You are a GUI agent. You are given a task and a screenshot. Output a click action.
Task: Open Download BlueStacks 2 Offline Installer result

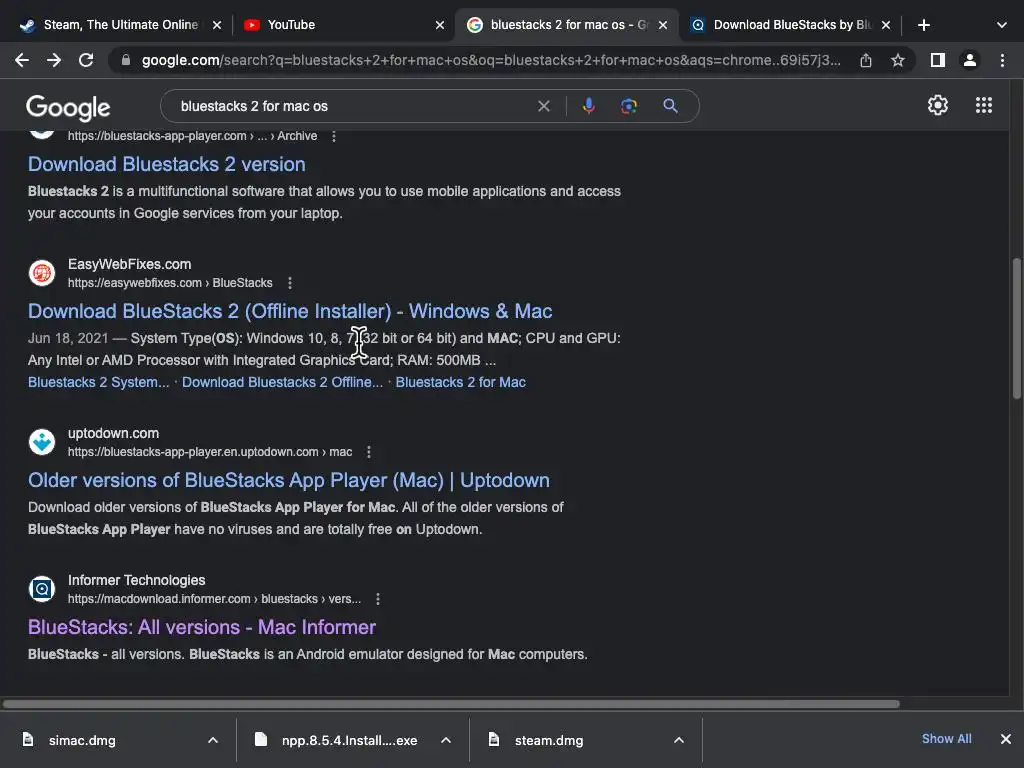click(x=290, y=311)
